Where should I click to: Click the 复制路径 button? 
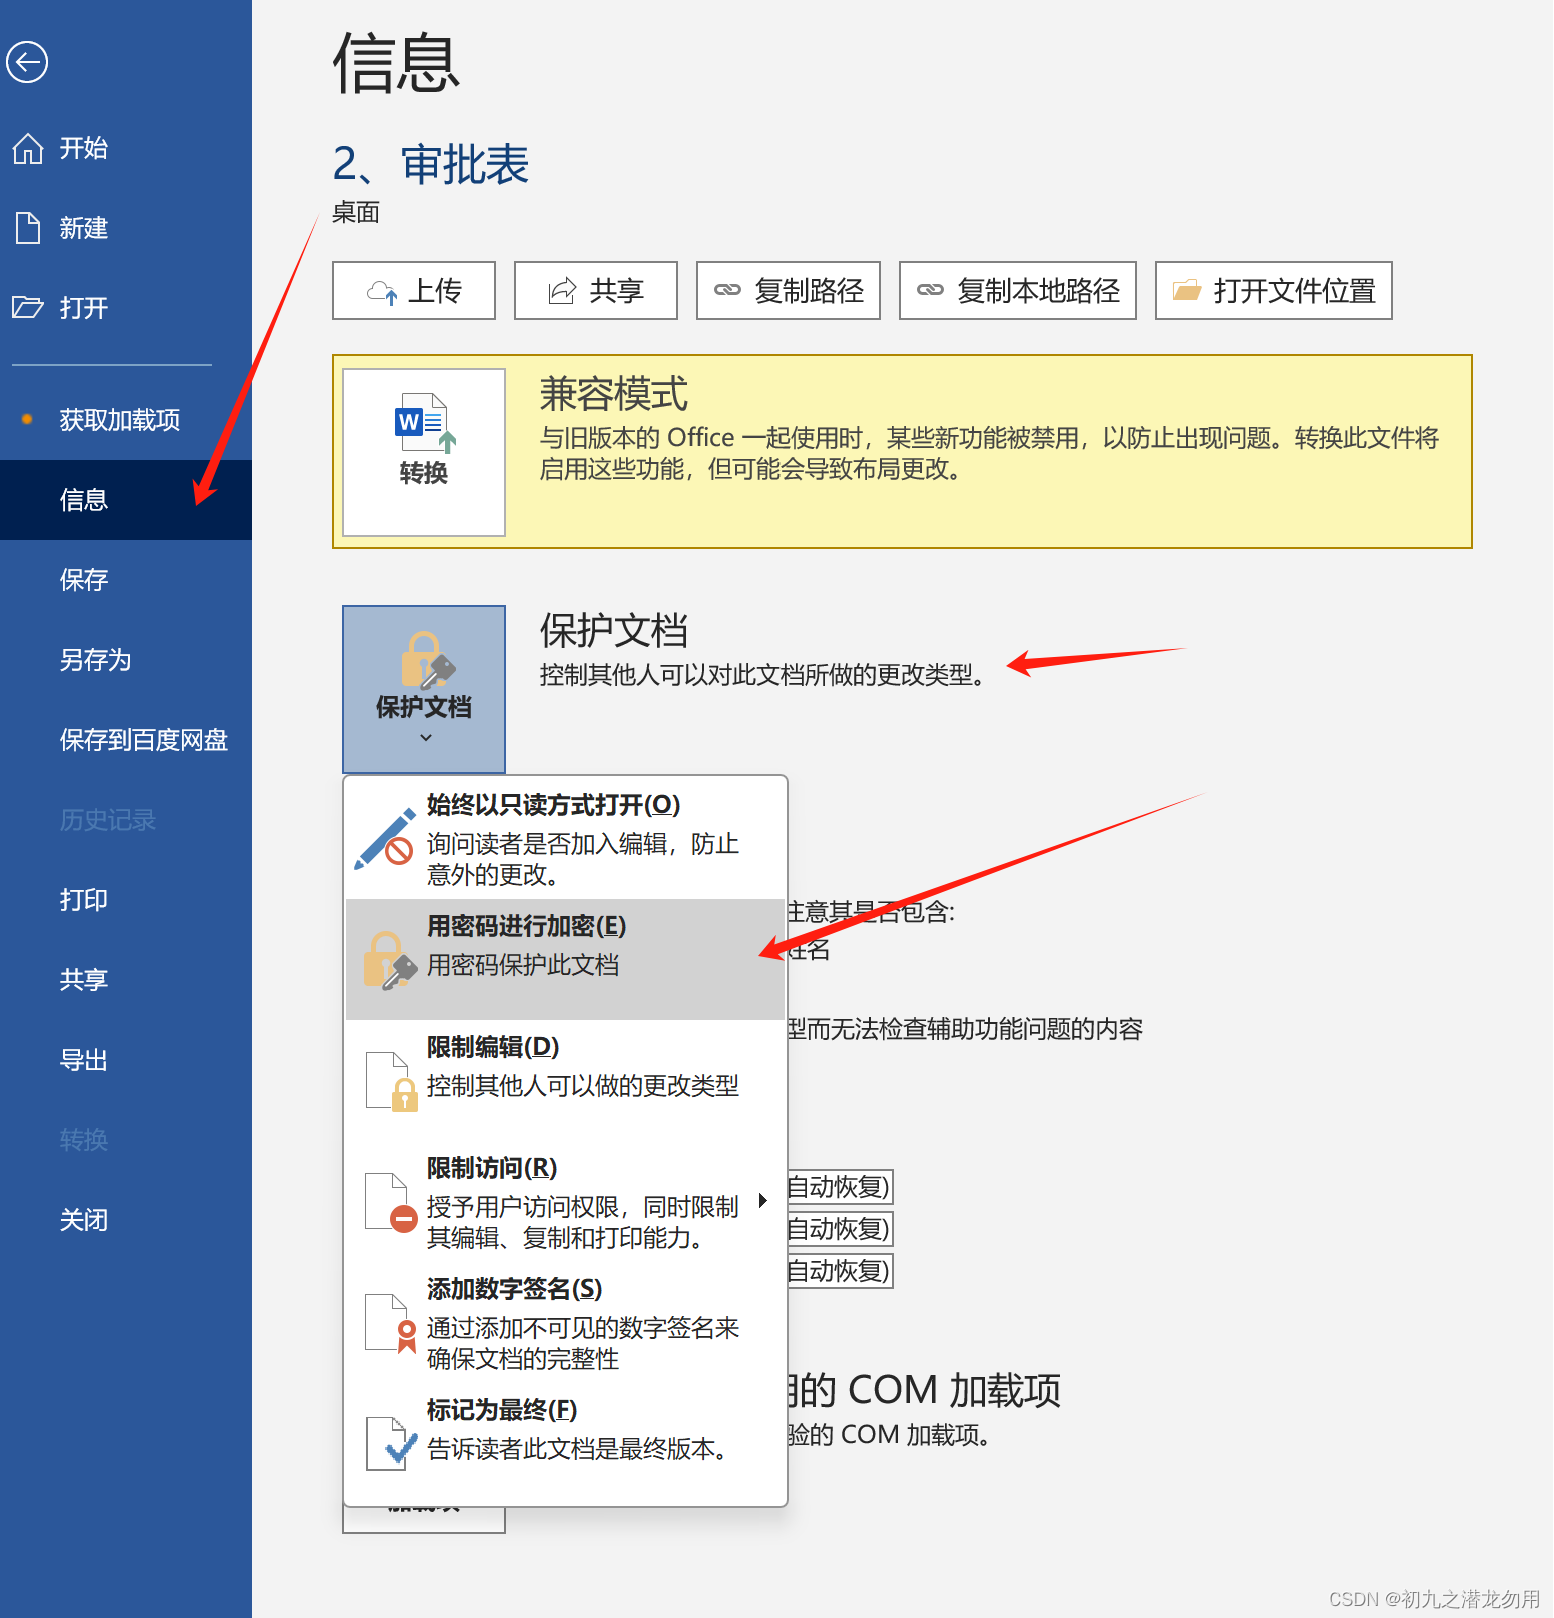pyautogui.click(x=788, y=291)
